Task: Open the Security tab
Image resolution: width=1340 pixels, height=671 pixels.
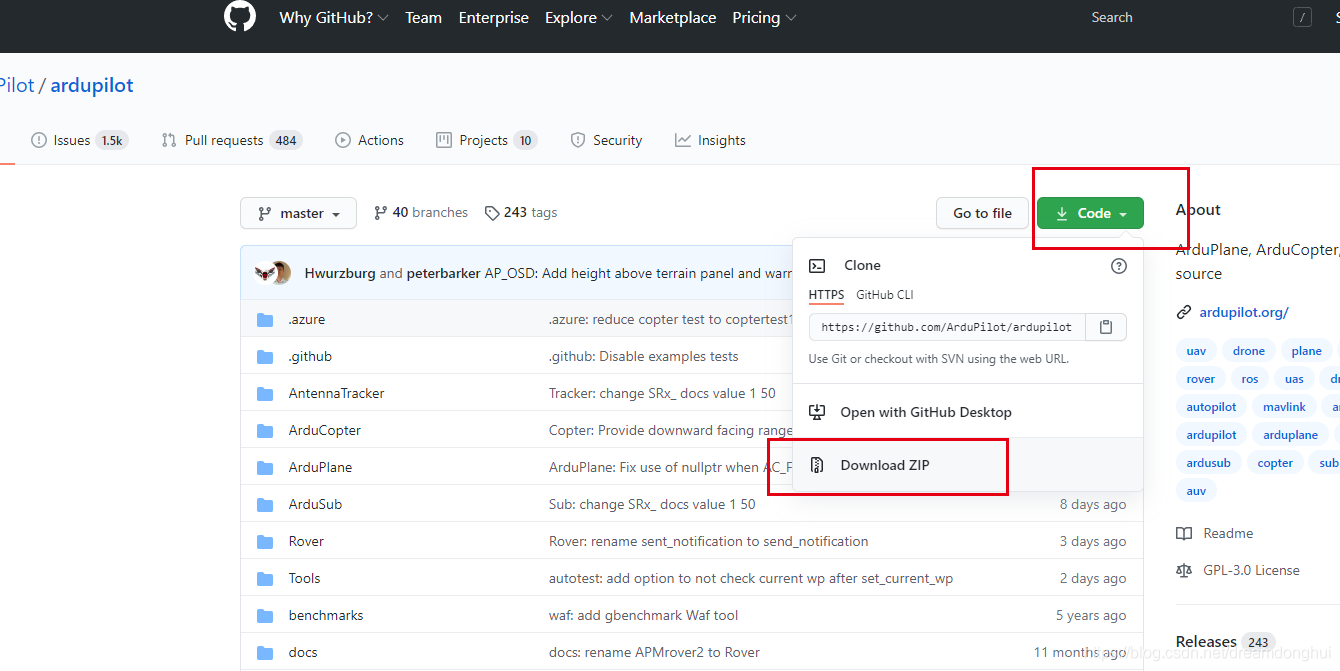Action: [606, 141]
